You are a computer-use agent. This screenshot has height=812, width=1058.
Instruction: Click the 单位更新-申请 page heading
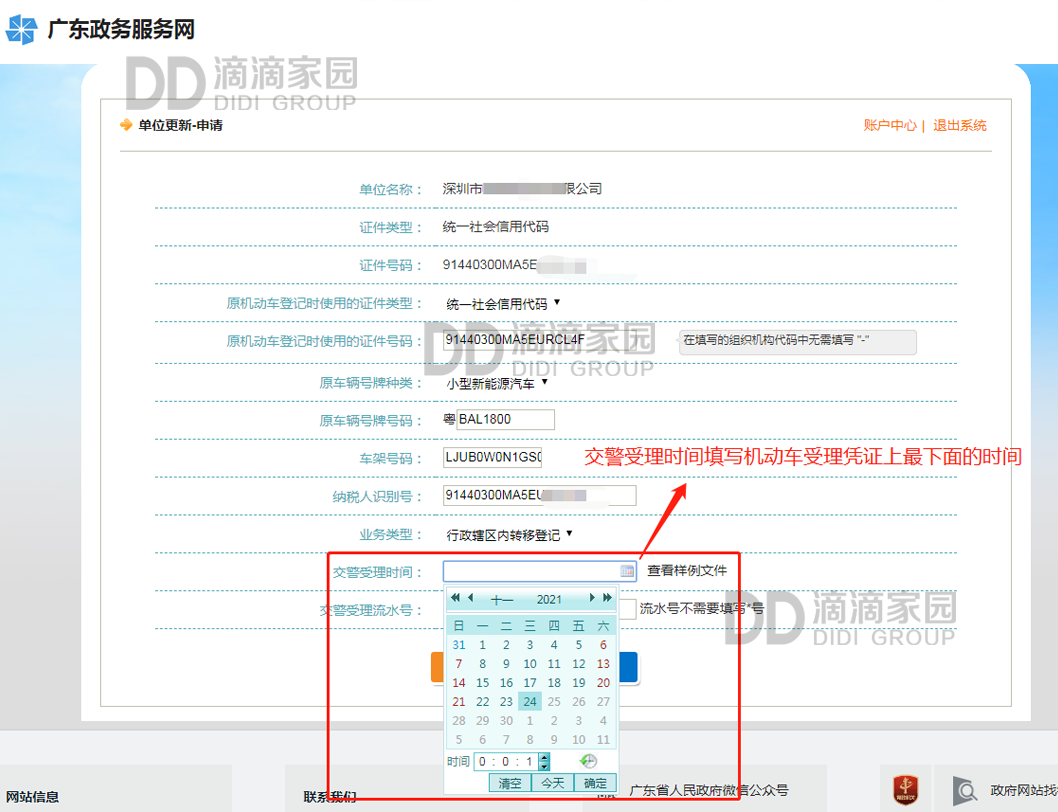point(180,126)
